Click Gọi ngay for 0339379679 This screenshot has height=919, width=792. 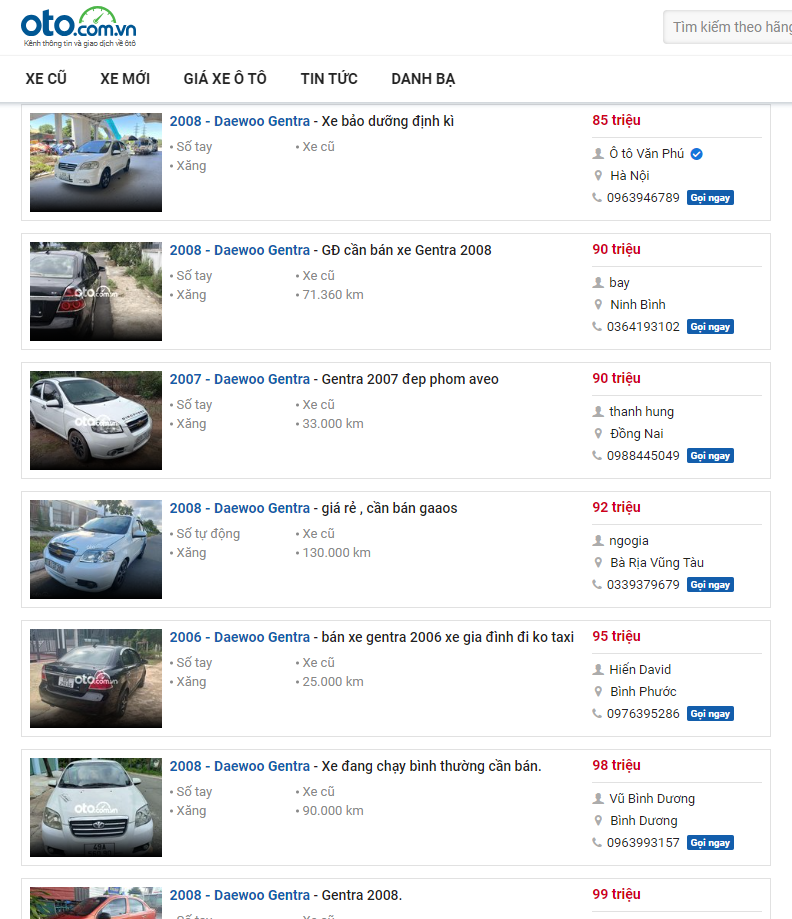(710, 584)
